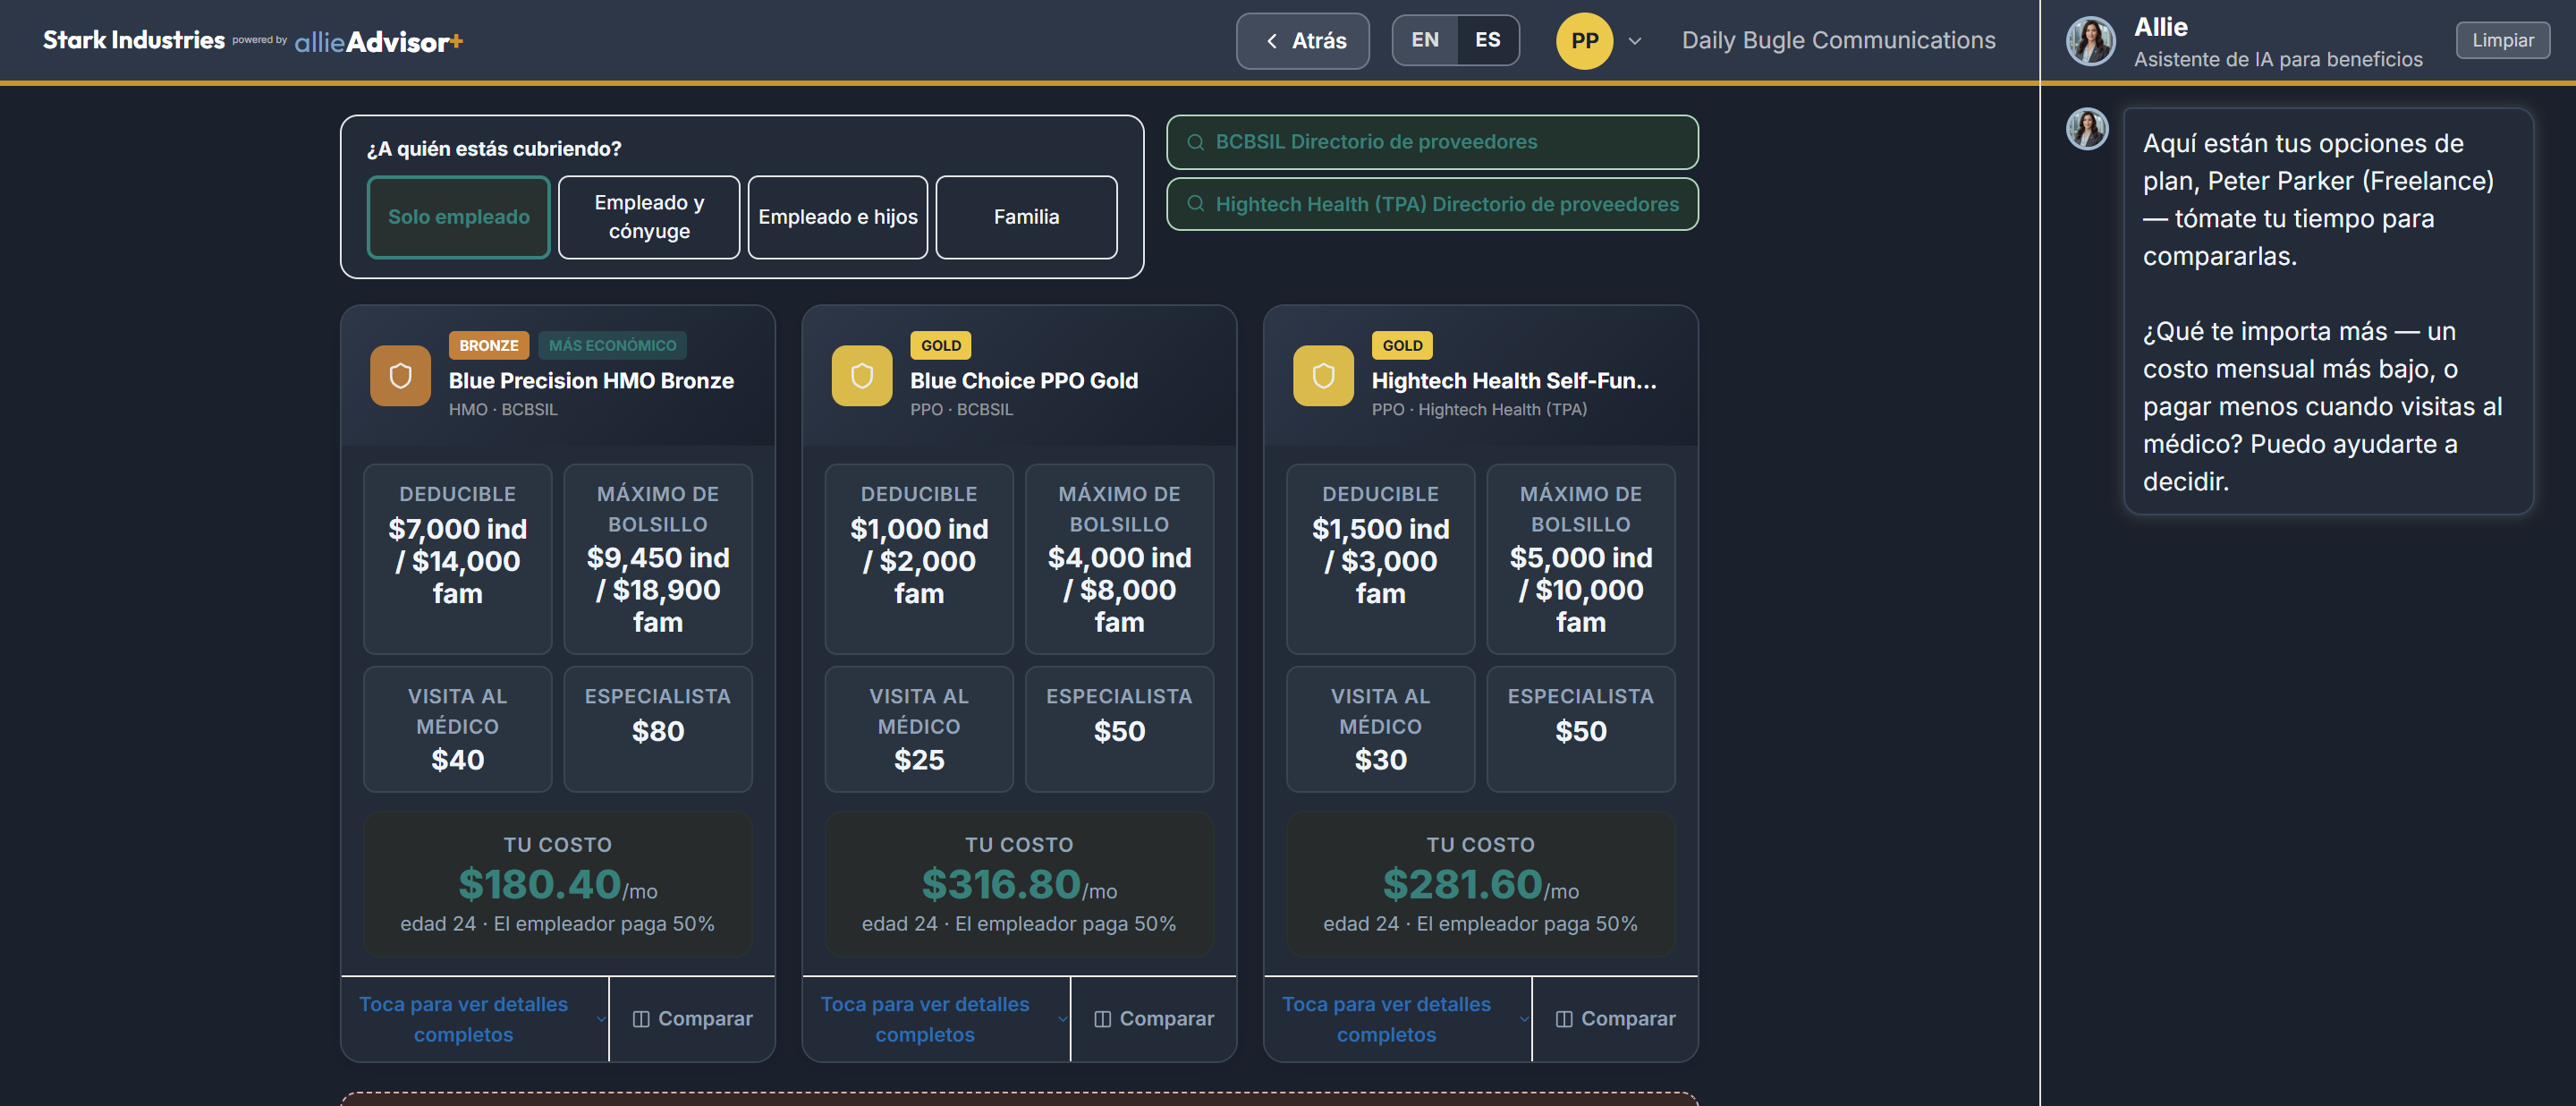Clear the chat with Limpiar

coord(2503,41)
